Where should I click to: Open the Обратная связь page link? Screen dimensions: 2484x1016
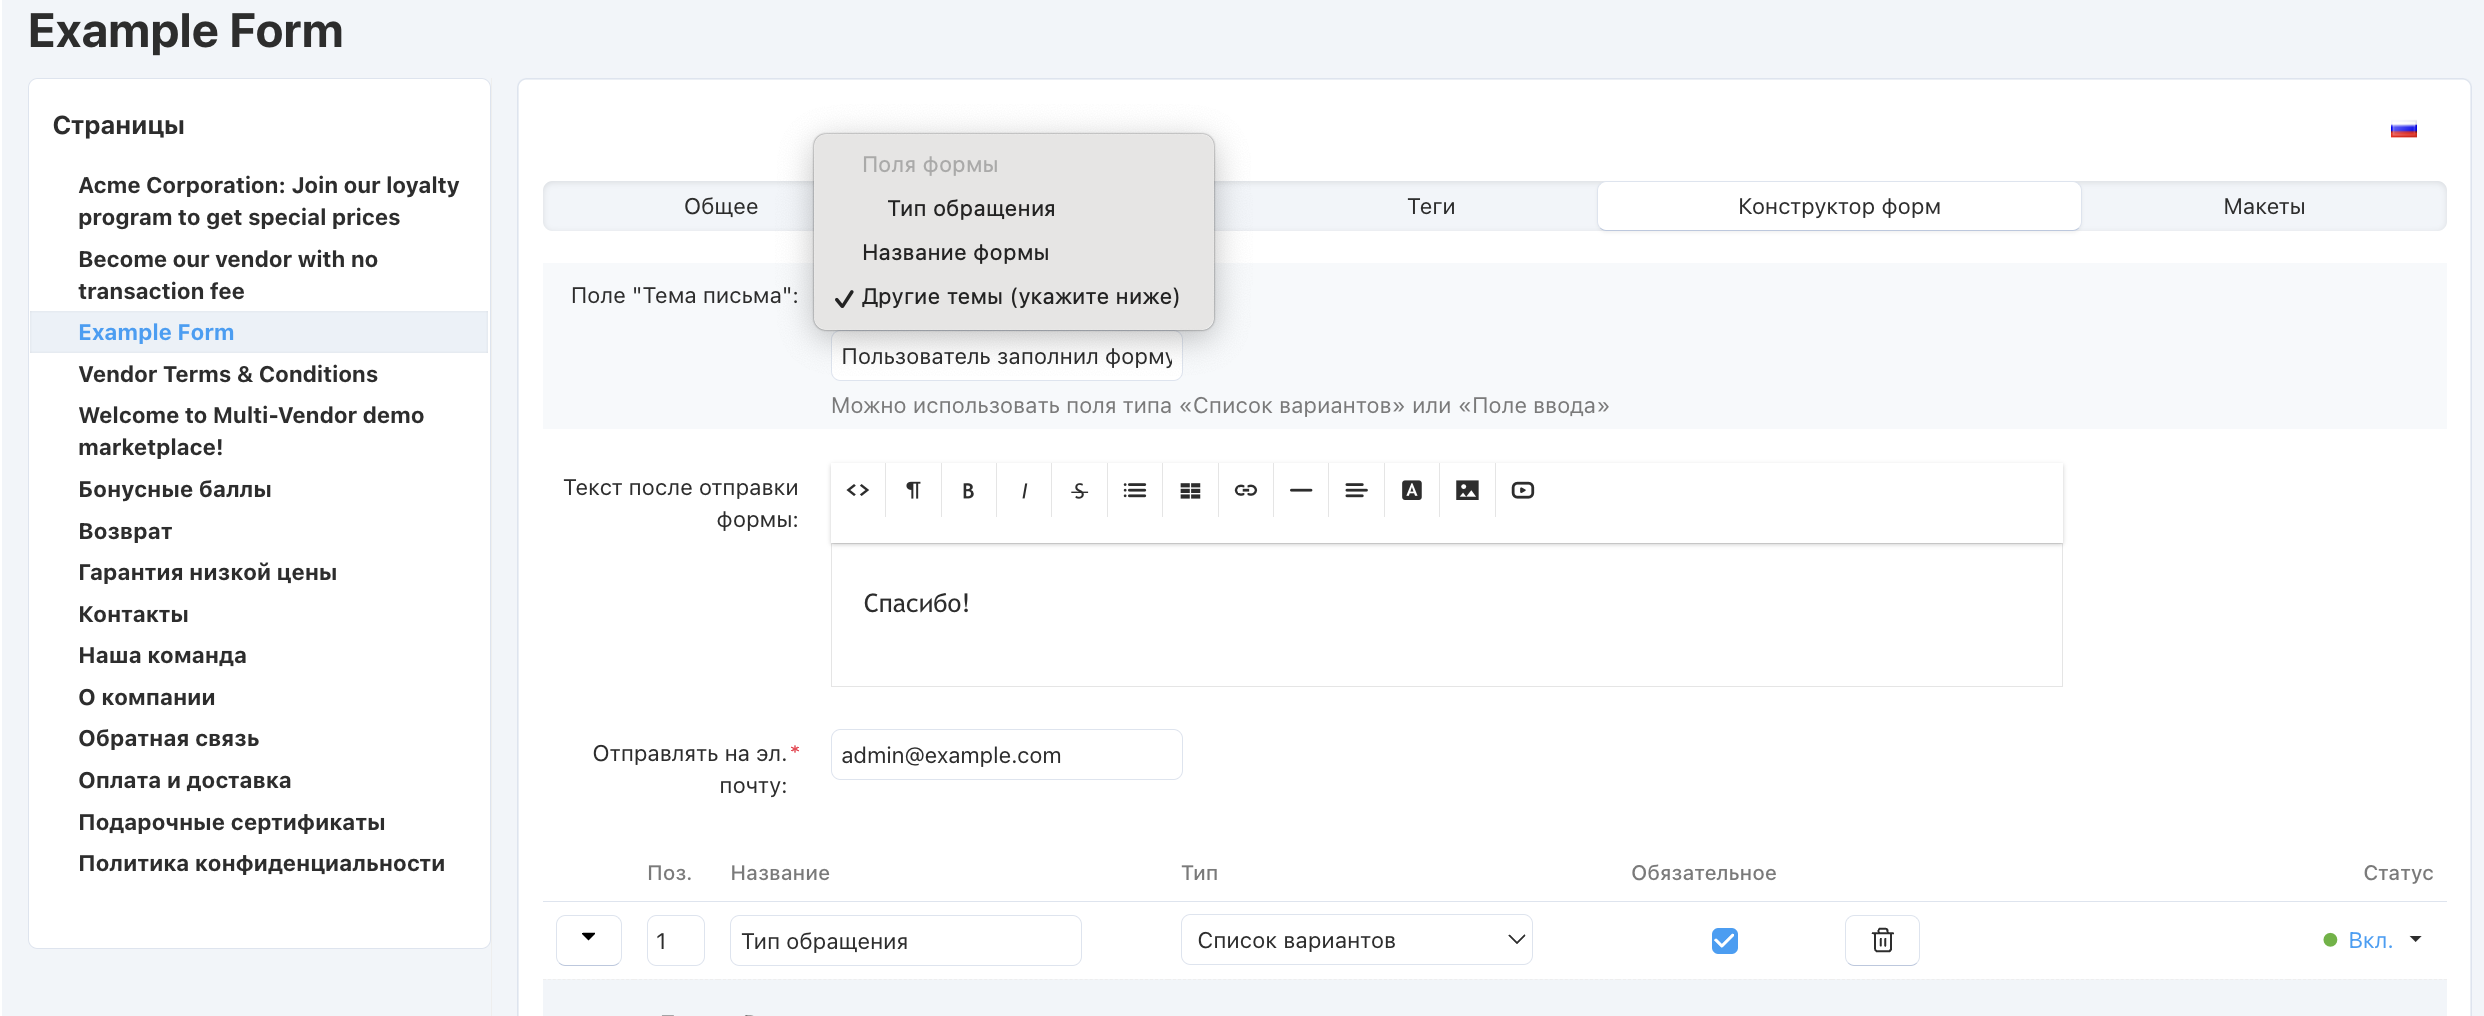pos(169,738)
